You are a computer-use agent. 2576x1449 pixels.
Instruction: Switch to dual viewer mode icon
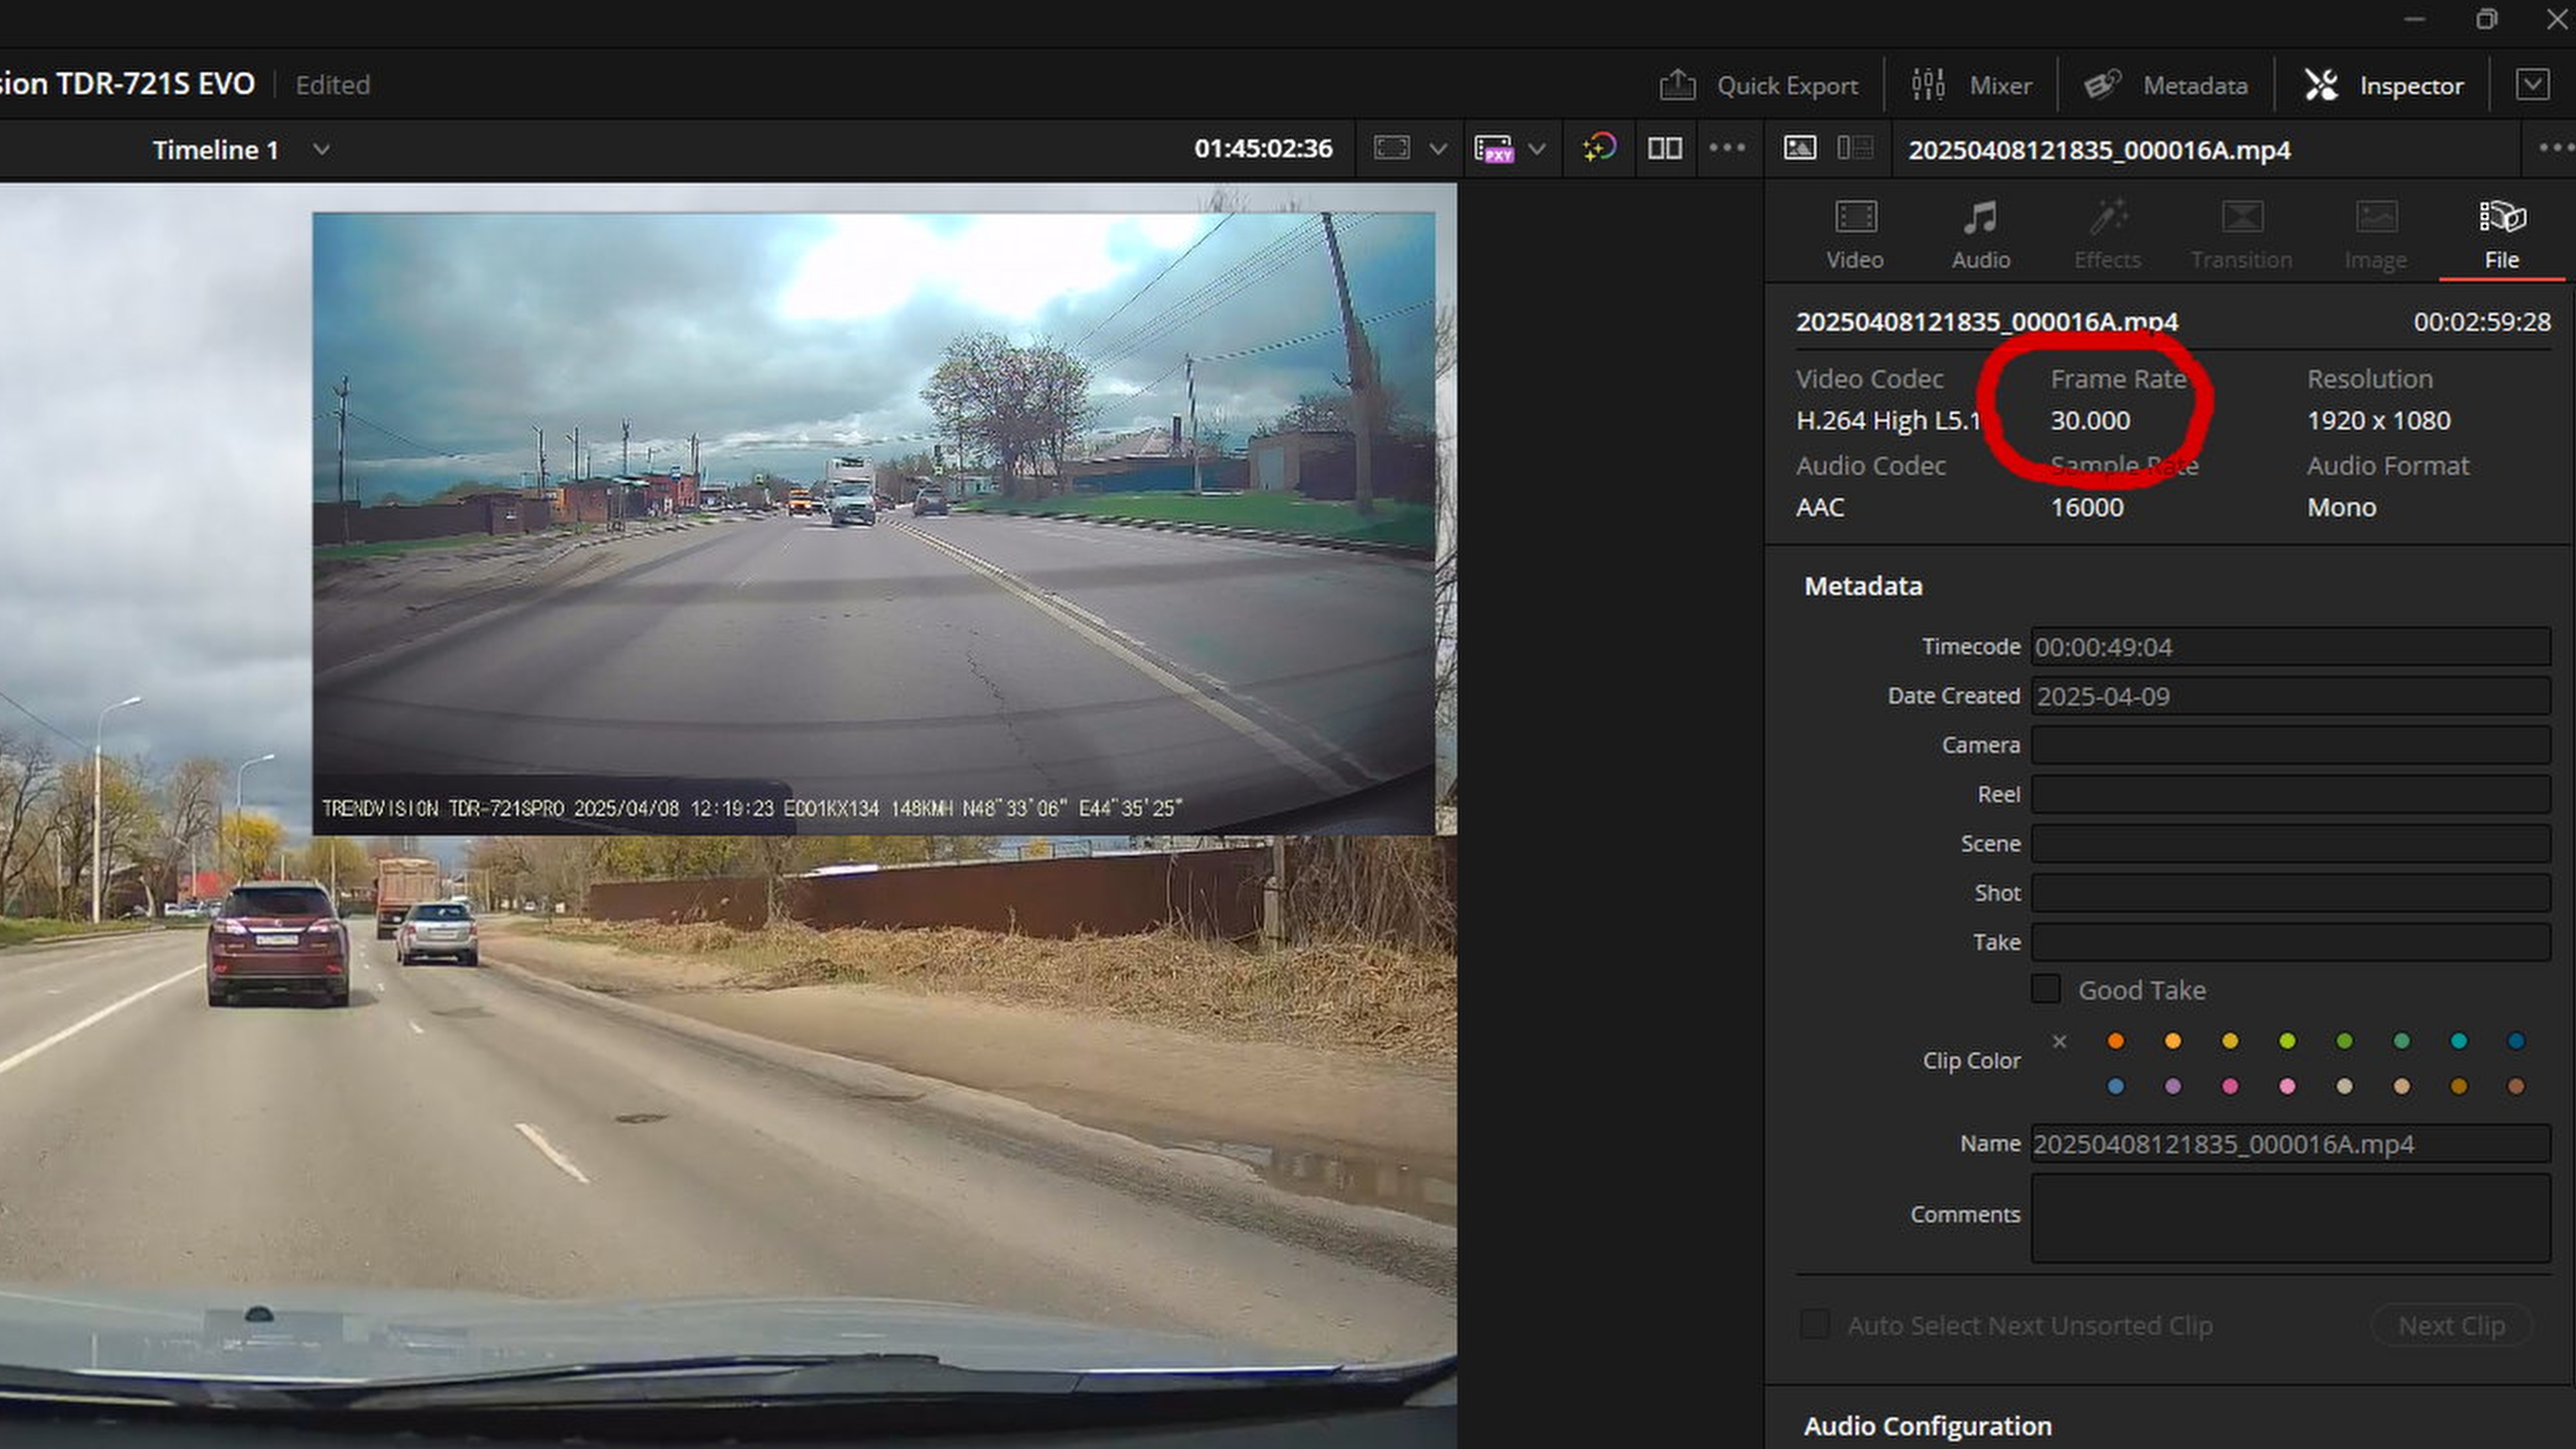pos(1665,149)
